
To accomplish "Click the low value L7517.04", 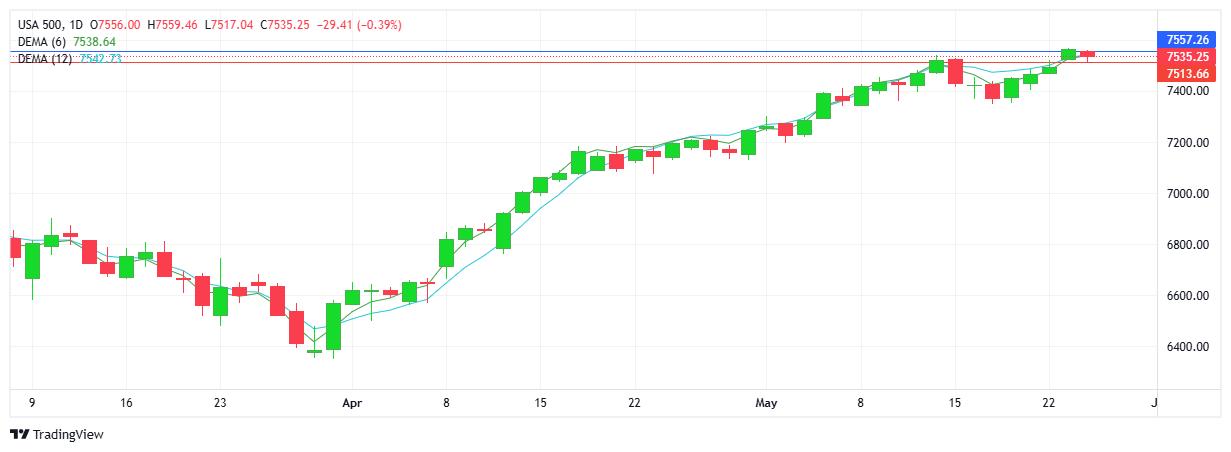I will (x=229, y=24).
